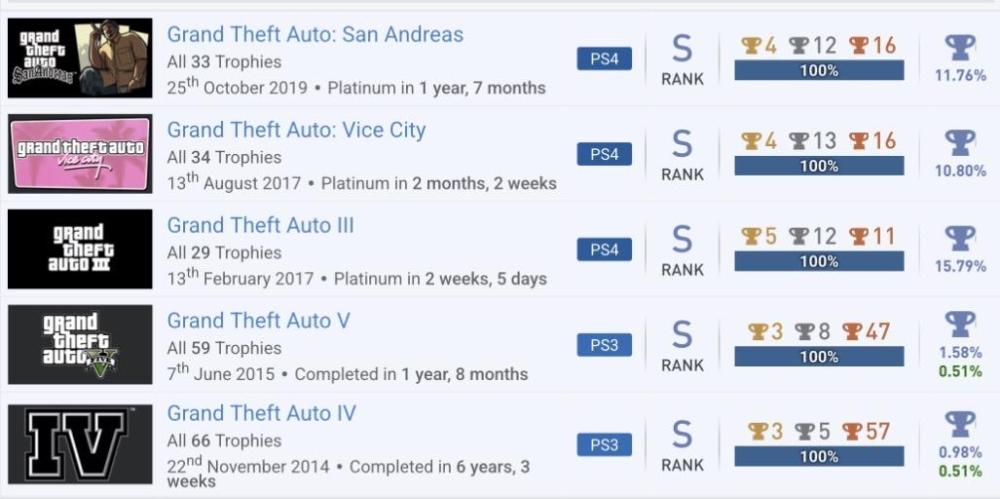Click the PS4 badge for San Andreas

pos(604,59)
